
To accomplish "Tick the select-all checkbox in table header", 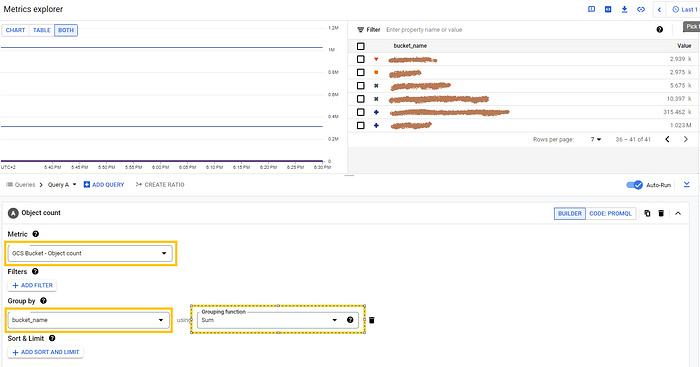I will point(361,46).
